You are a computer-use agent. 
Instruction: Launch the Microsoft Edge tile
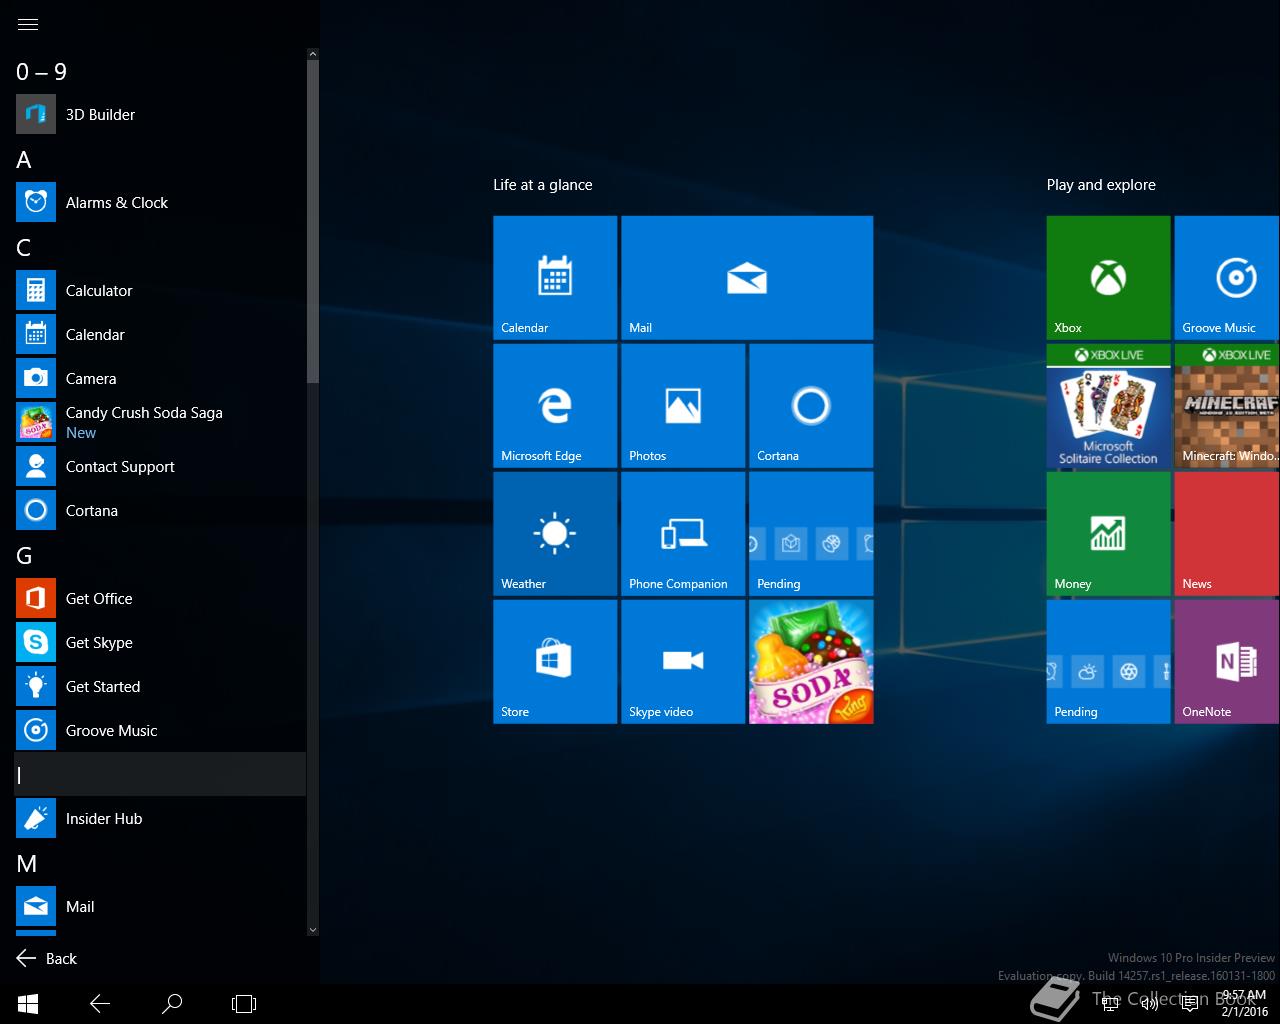click(555, 406)
